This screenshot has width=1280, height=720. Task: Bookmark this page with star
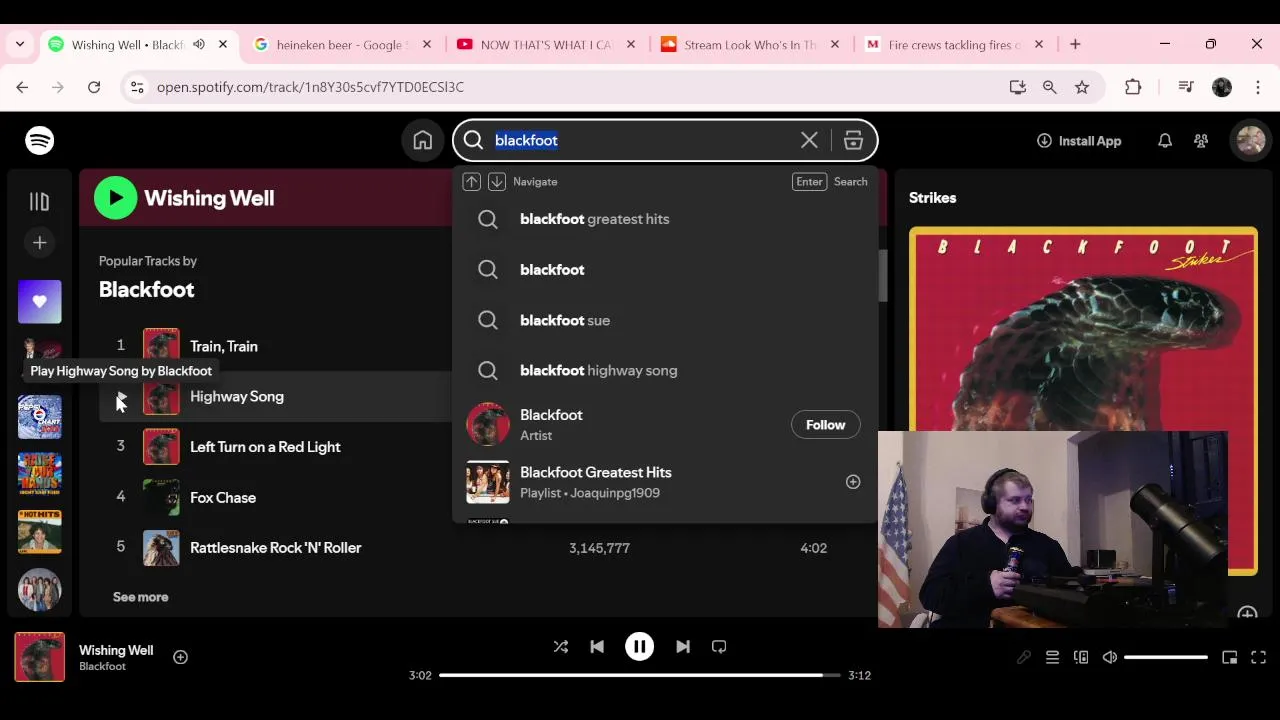click(x=1082, y=88)
